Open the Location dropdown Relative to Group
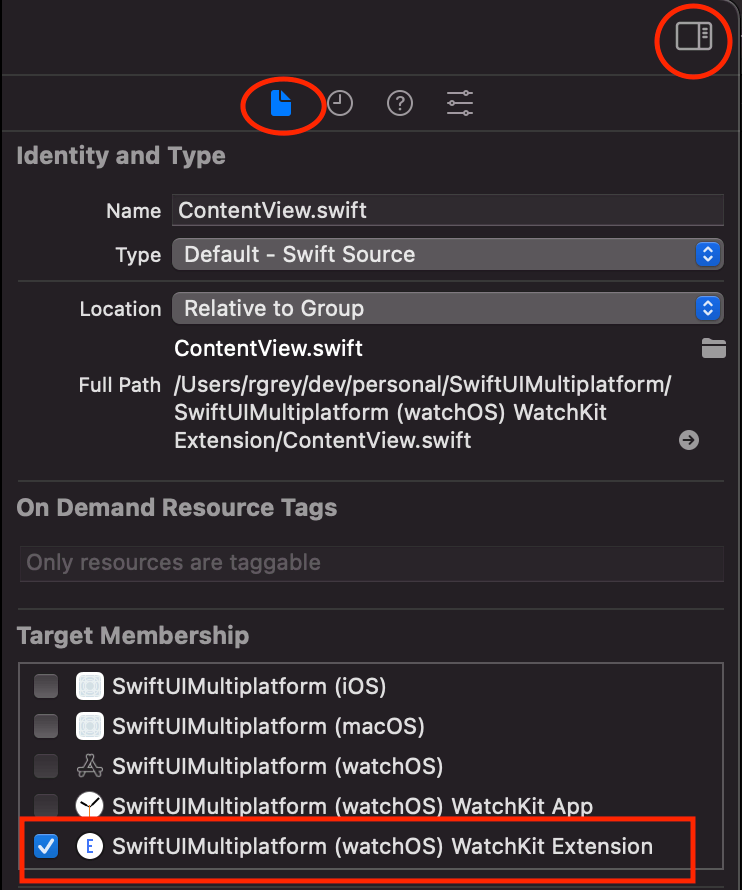Viewport: 742px width, 890px height. tap(447, 308)
